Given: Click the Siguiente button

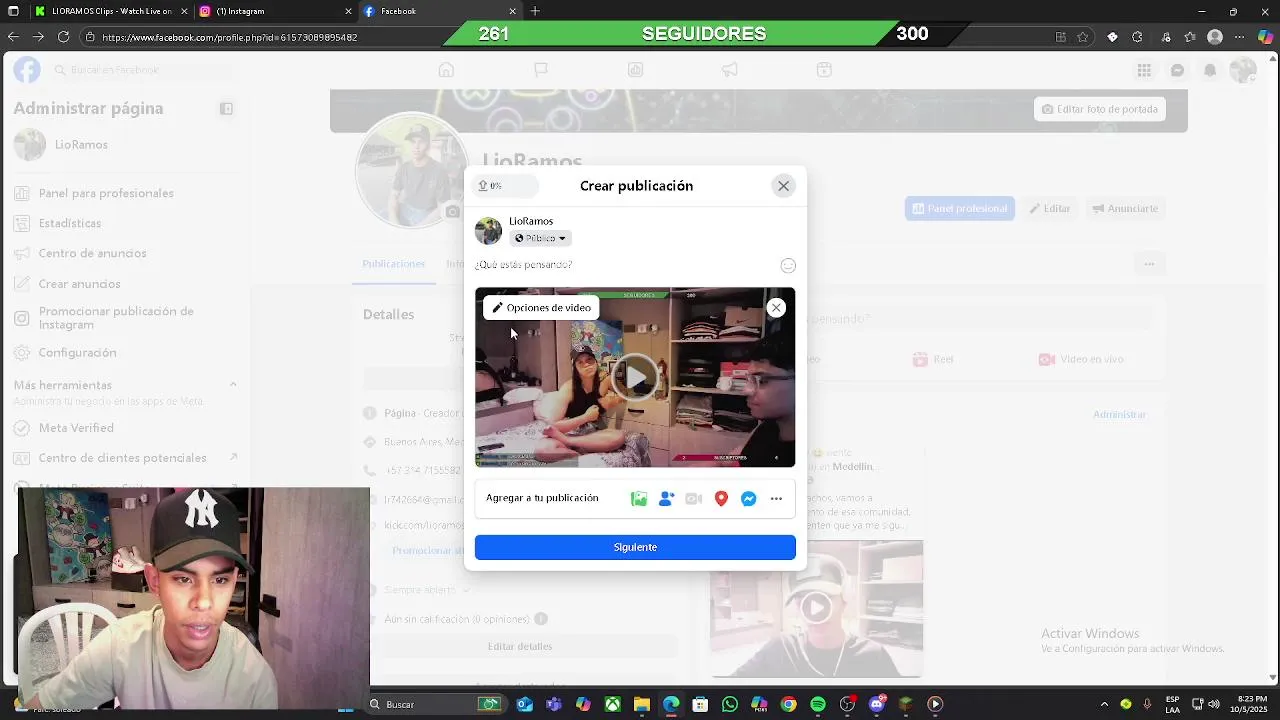Looking at the screenshot, I should (635, 547).
